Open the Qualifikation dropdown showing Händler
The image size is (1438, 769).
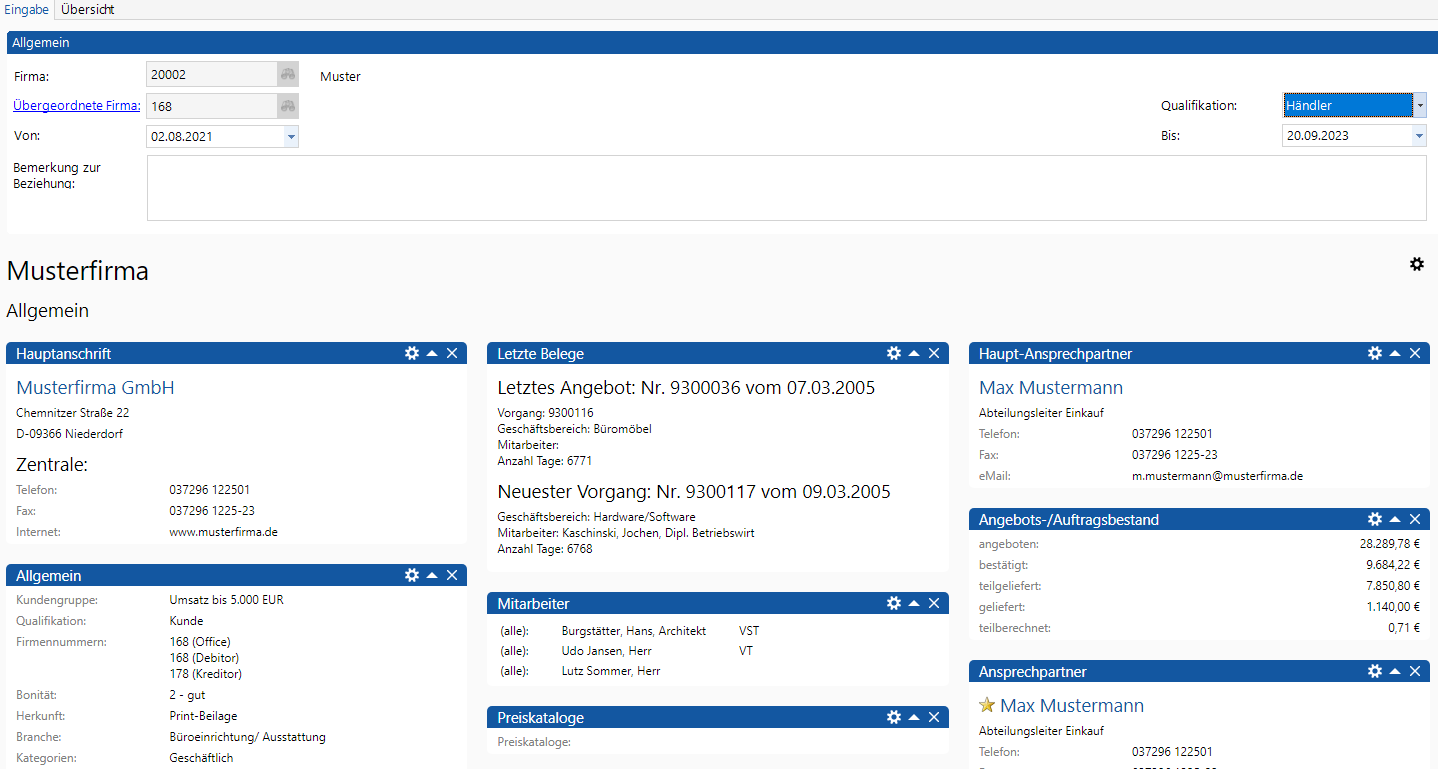click(1419, 105)
